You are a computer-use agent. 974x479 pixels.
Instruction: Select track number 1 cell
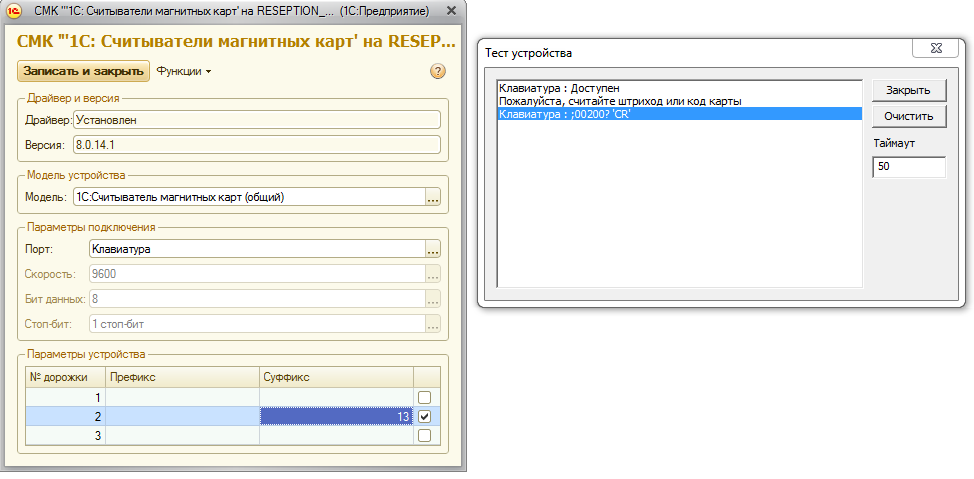(x=65, y=397)
